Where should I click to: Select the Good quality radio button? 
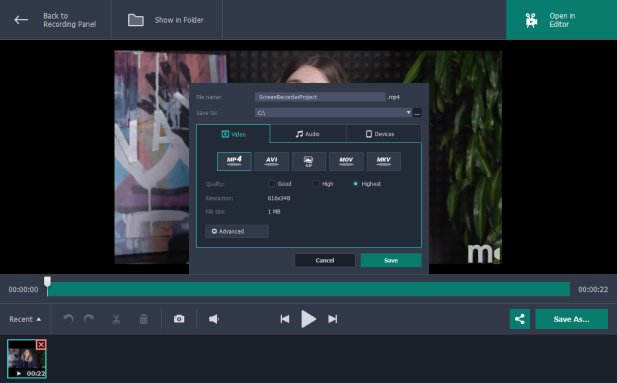coord(271,184)
